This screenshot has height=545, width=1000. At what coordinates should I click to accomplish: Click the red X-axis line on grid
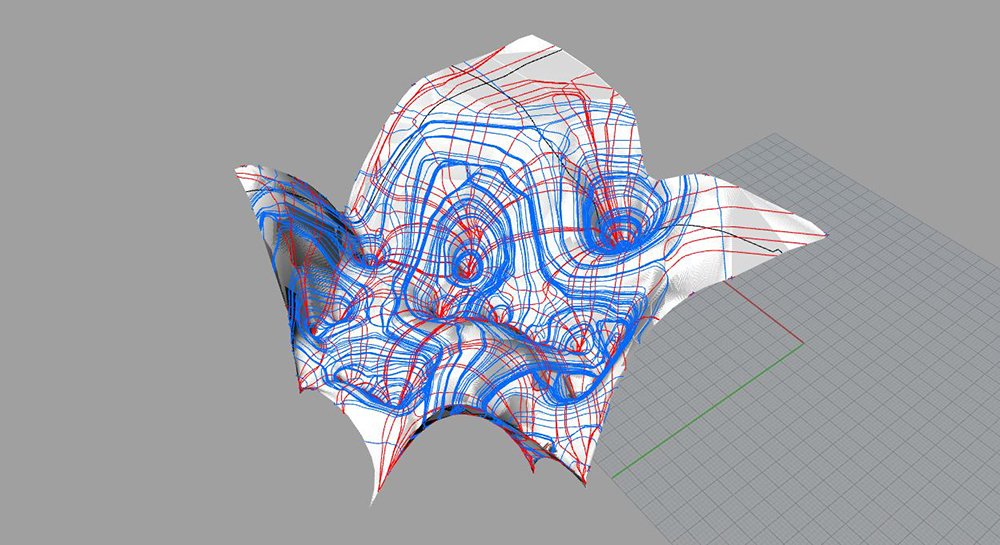point(763,313)
